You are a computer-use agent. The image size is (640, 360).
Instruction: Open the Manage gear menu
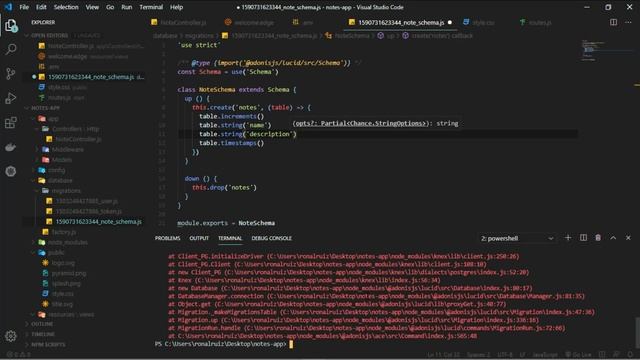(11, 336)
